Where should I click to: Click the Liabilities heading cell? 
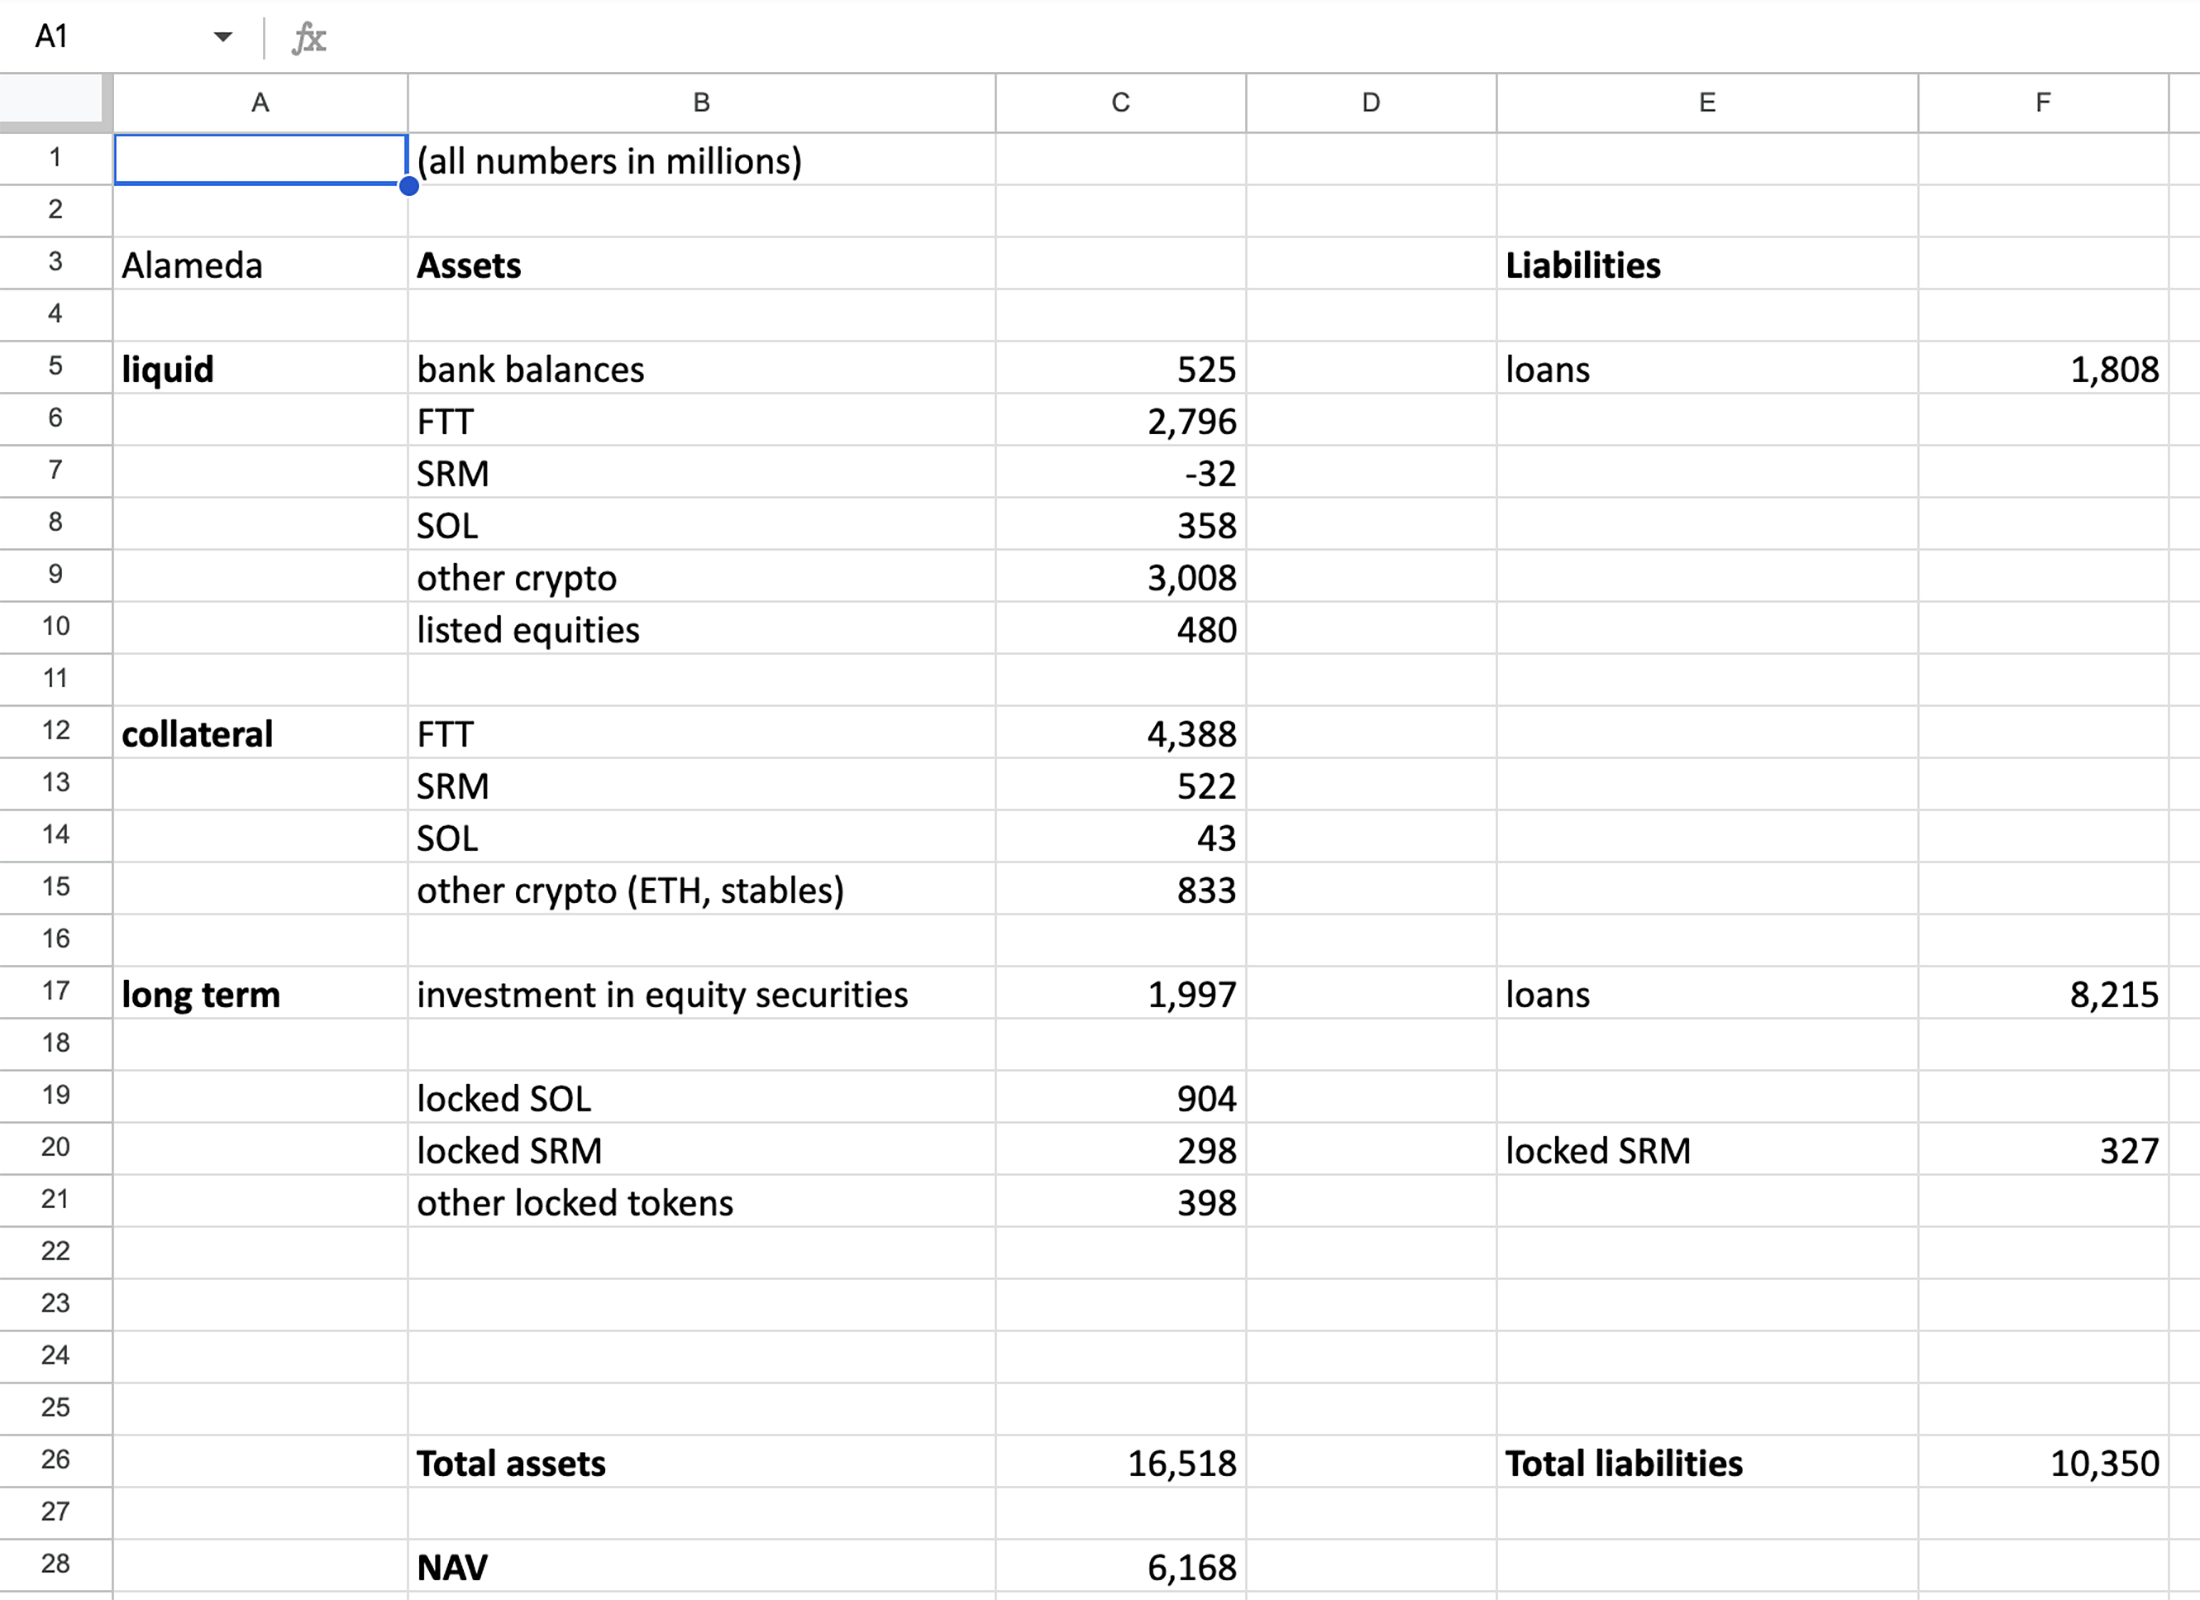click(1583, 266)
